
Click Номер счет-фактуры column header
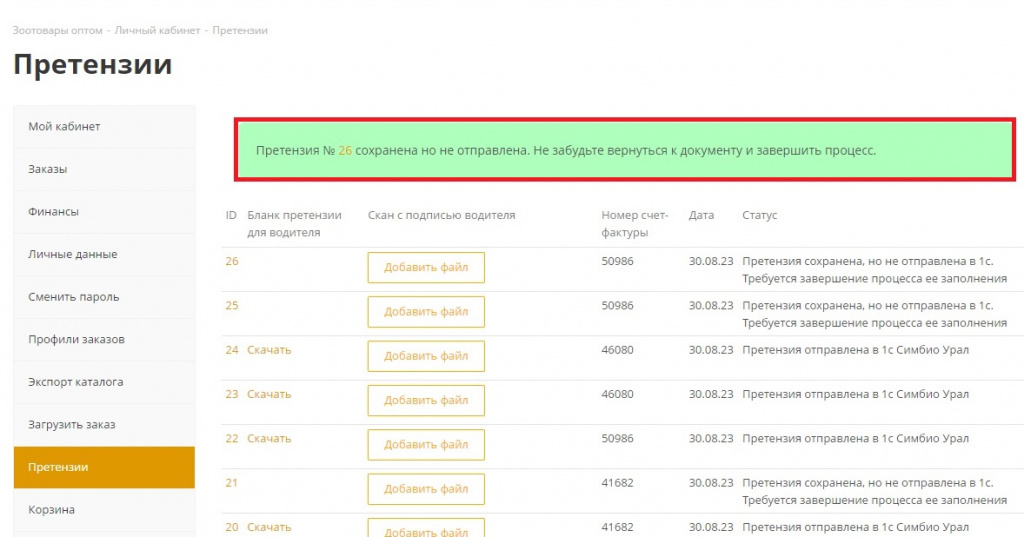coord(635,223)
